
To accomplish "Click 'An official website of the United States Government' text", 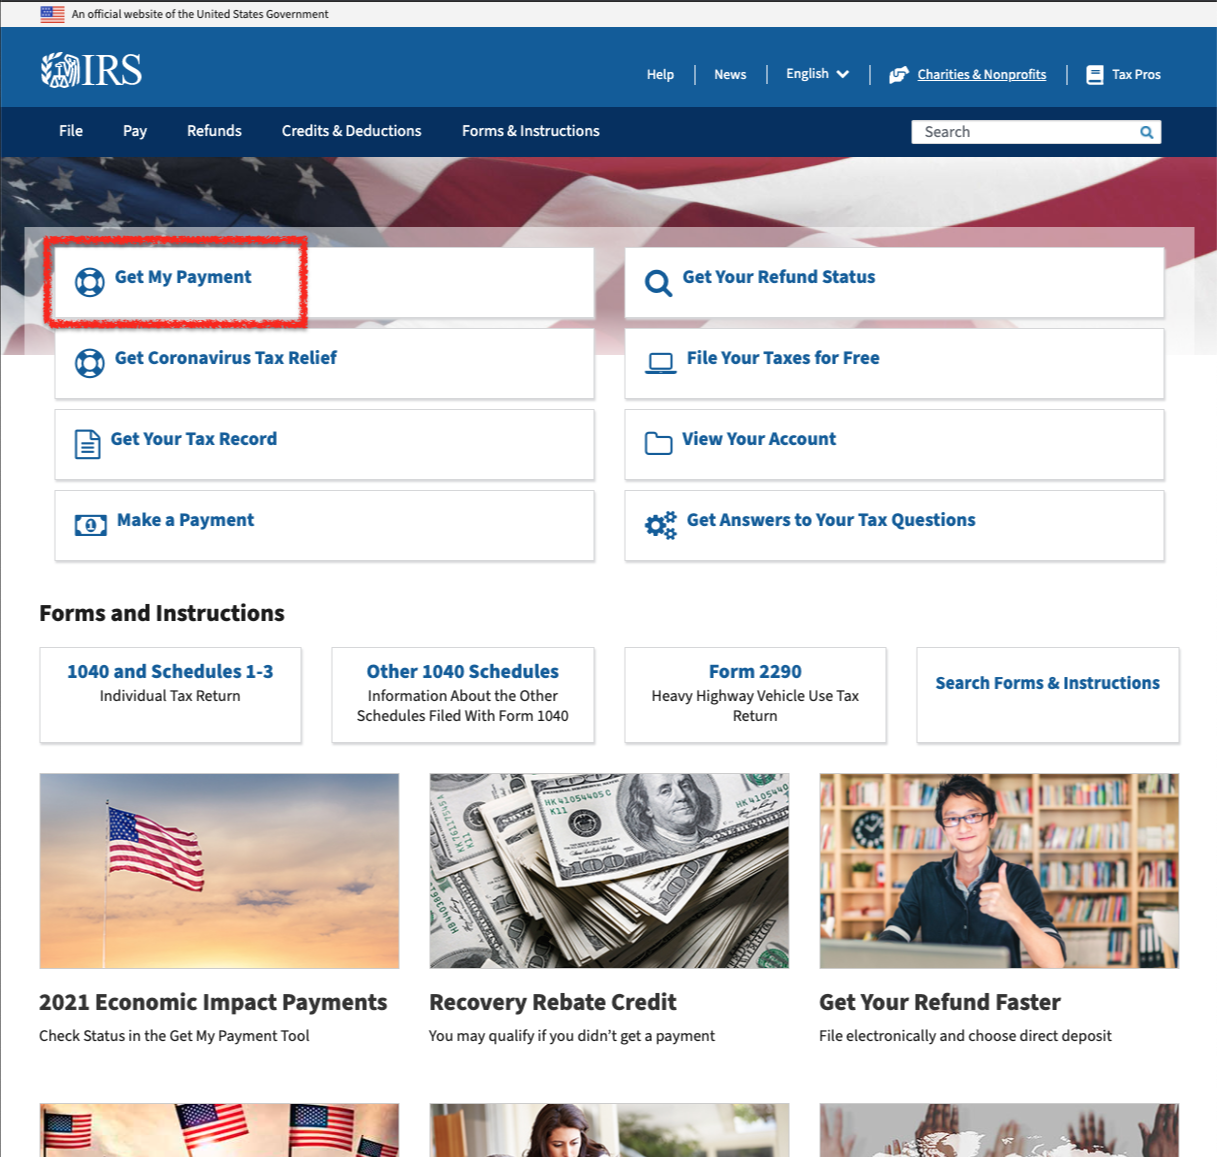I will click(x=200, y=14).
